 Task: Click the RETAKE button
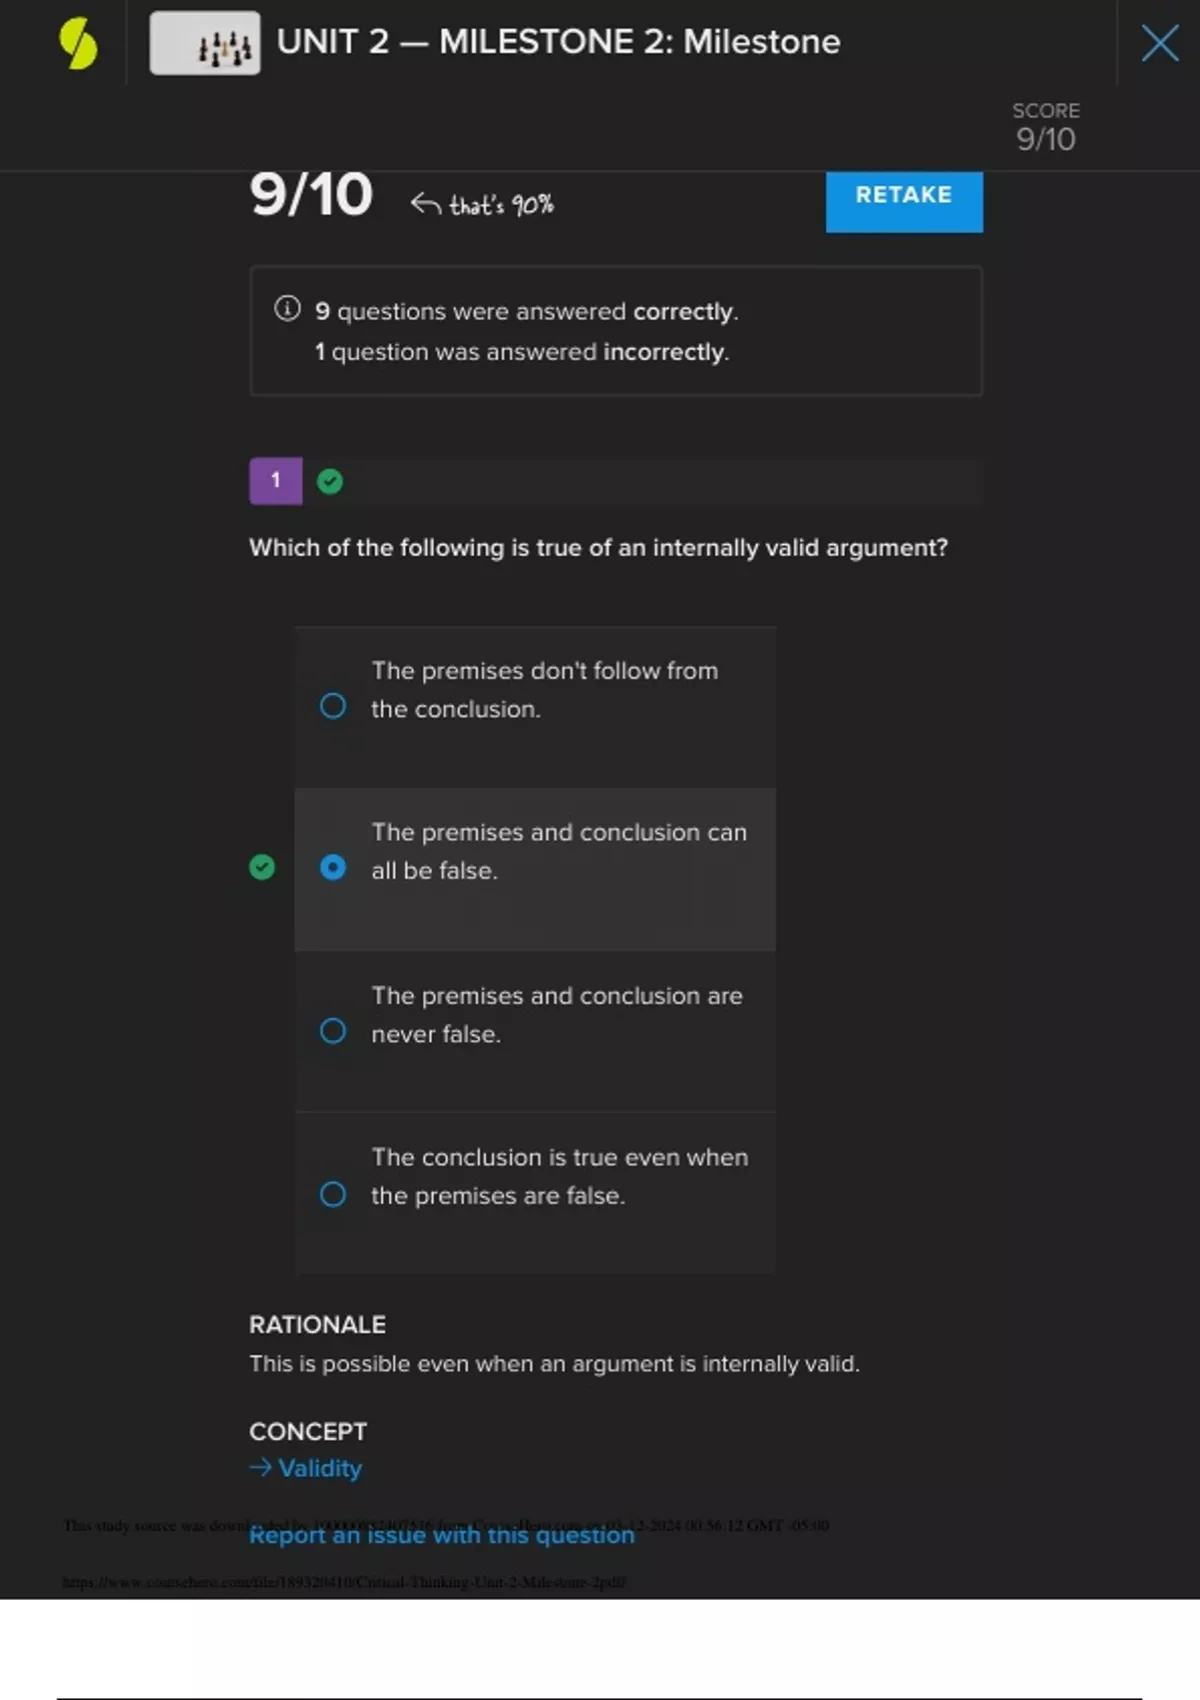pyautogui.click(x=903, y=198)
